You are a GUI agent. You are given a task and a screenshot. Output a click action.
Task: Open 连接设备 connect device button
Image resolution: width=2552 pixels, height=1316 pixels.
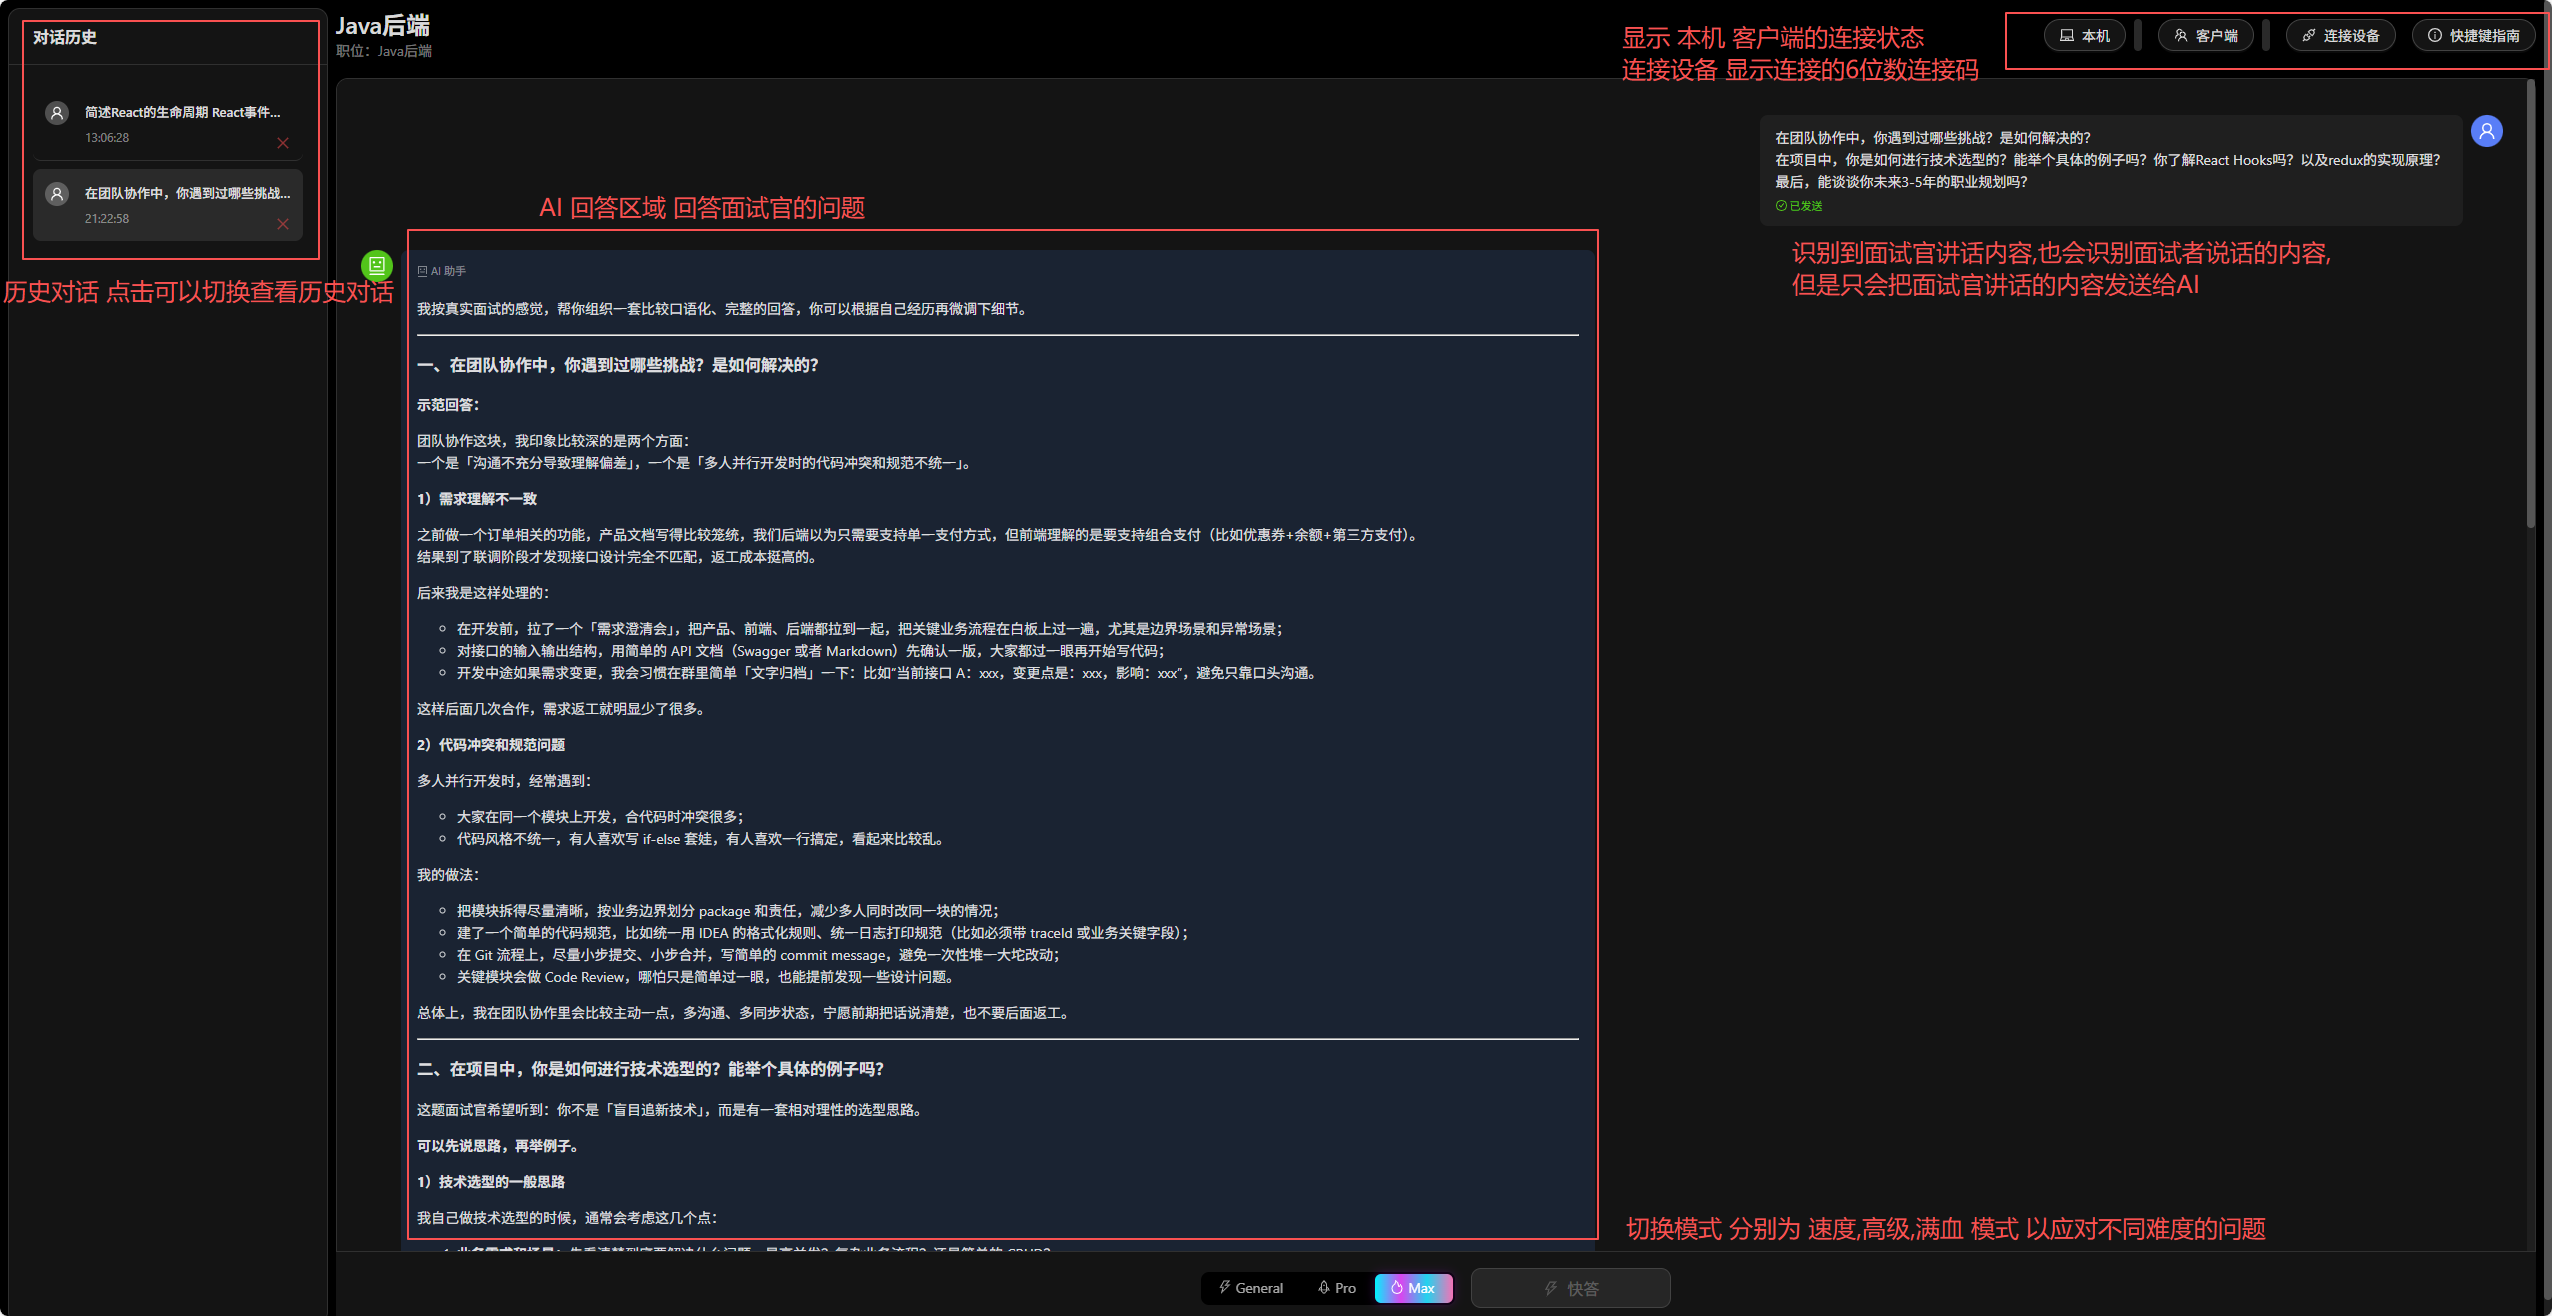point(2340,36)
